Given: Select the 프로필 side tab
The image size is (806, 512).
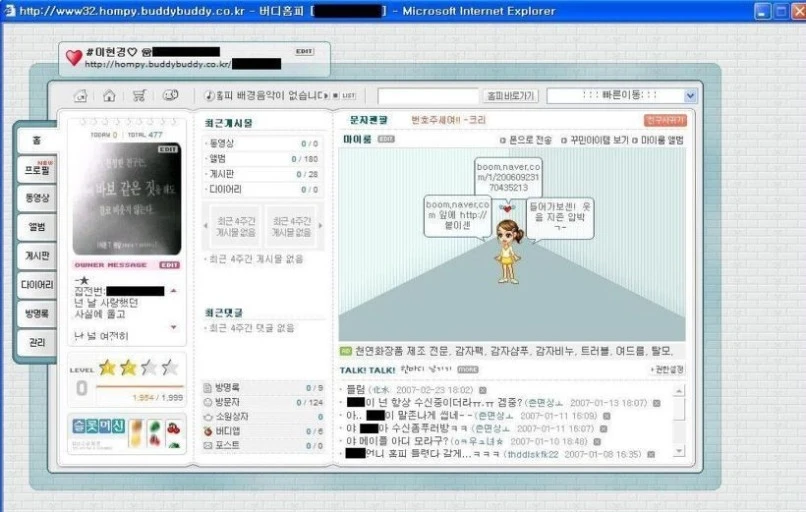Looking at the screenshot, I should click(38, 169).
